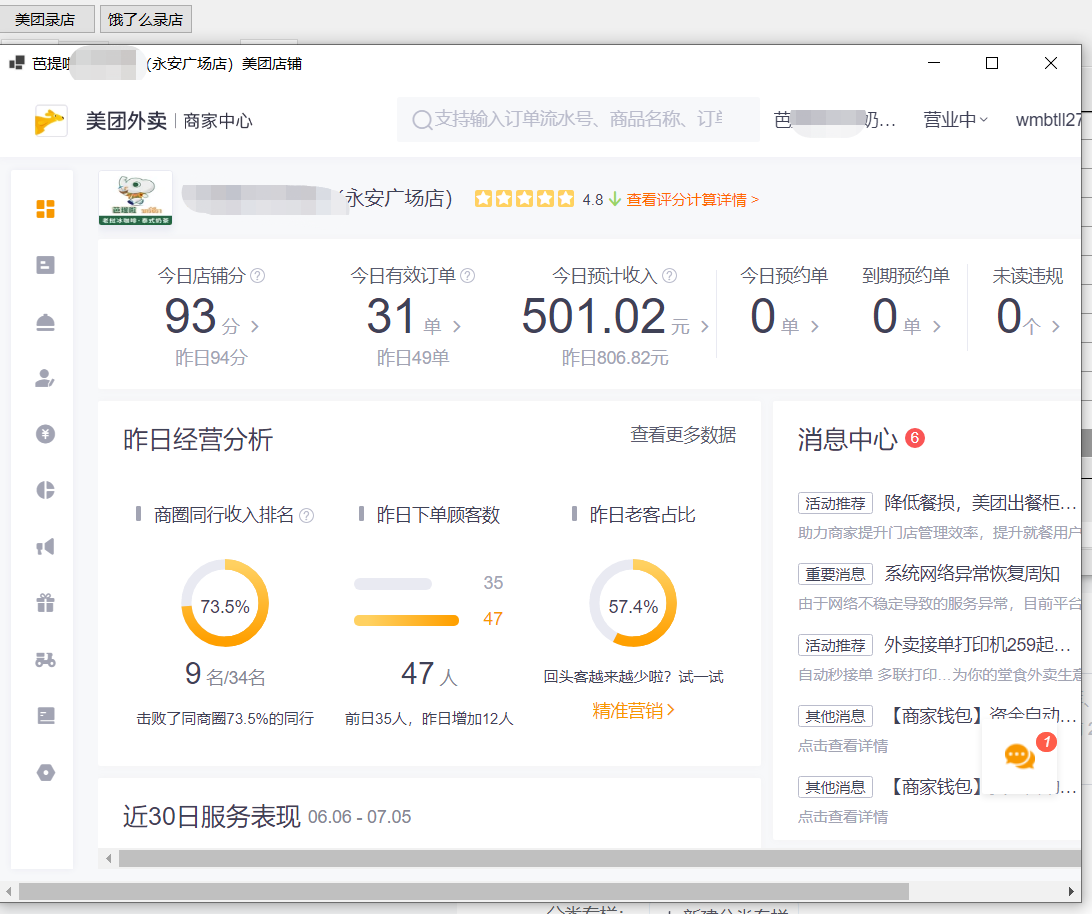
Task: Click the first 其他消息 tag
Action: (835, 716)
